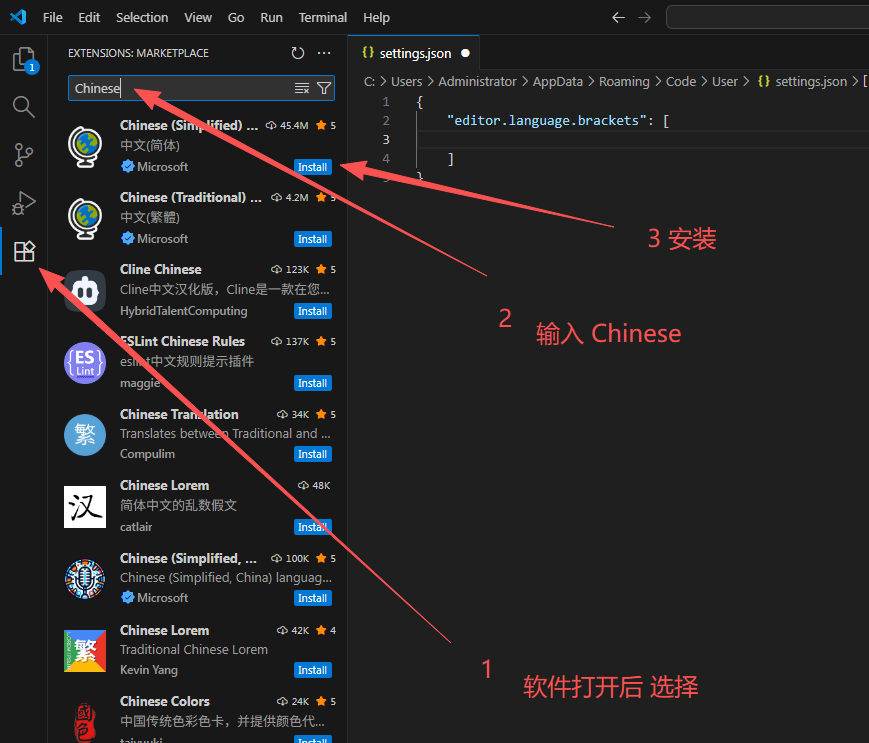Go back using navigation arrow
The image size is (869, 743).
point(618,18)
